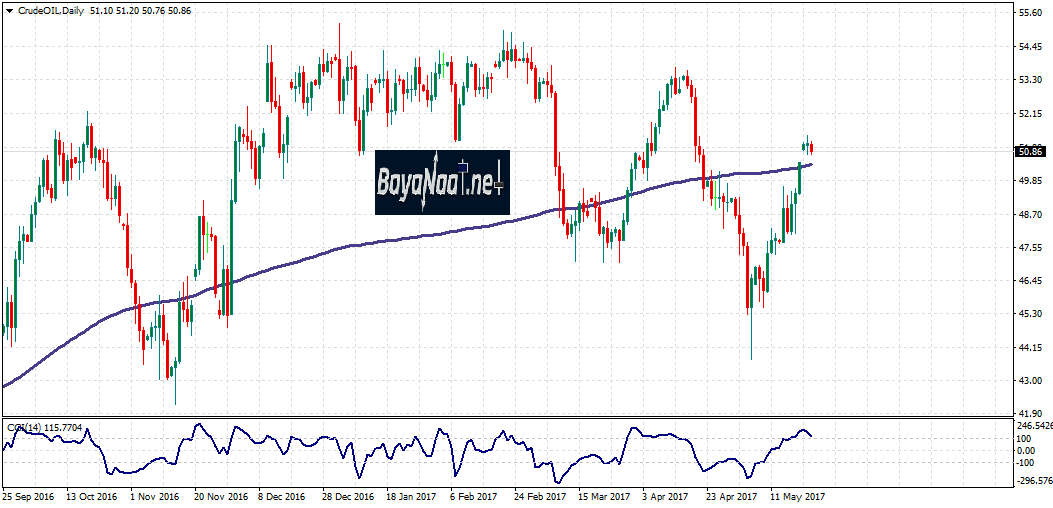The height and width of the screenshot is (508, 1053).
Task: Click the 25 Sep 2016 date label
Action: pos(28,496)
